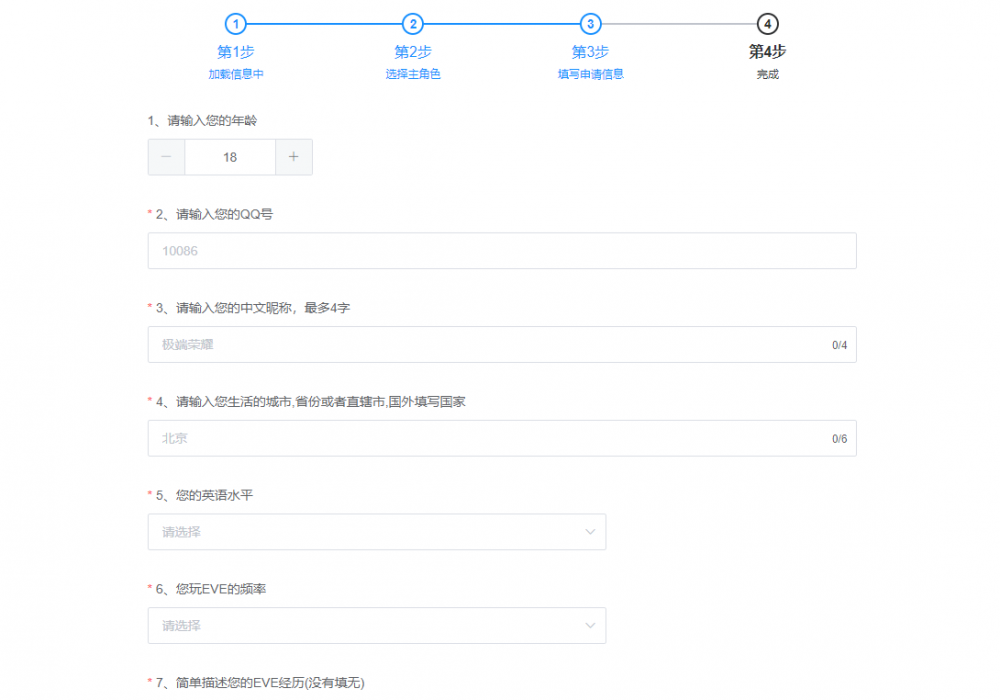The image size is (1000, 700).
Task: Click the chevron arrow in EVE频率 dropdown
Action: pyautogui.click(x=590, y=626)
